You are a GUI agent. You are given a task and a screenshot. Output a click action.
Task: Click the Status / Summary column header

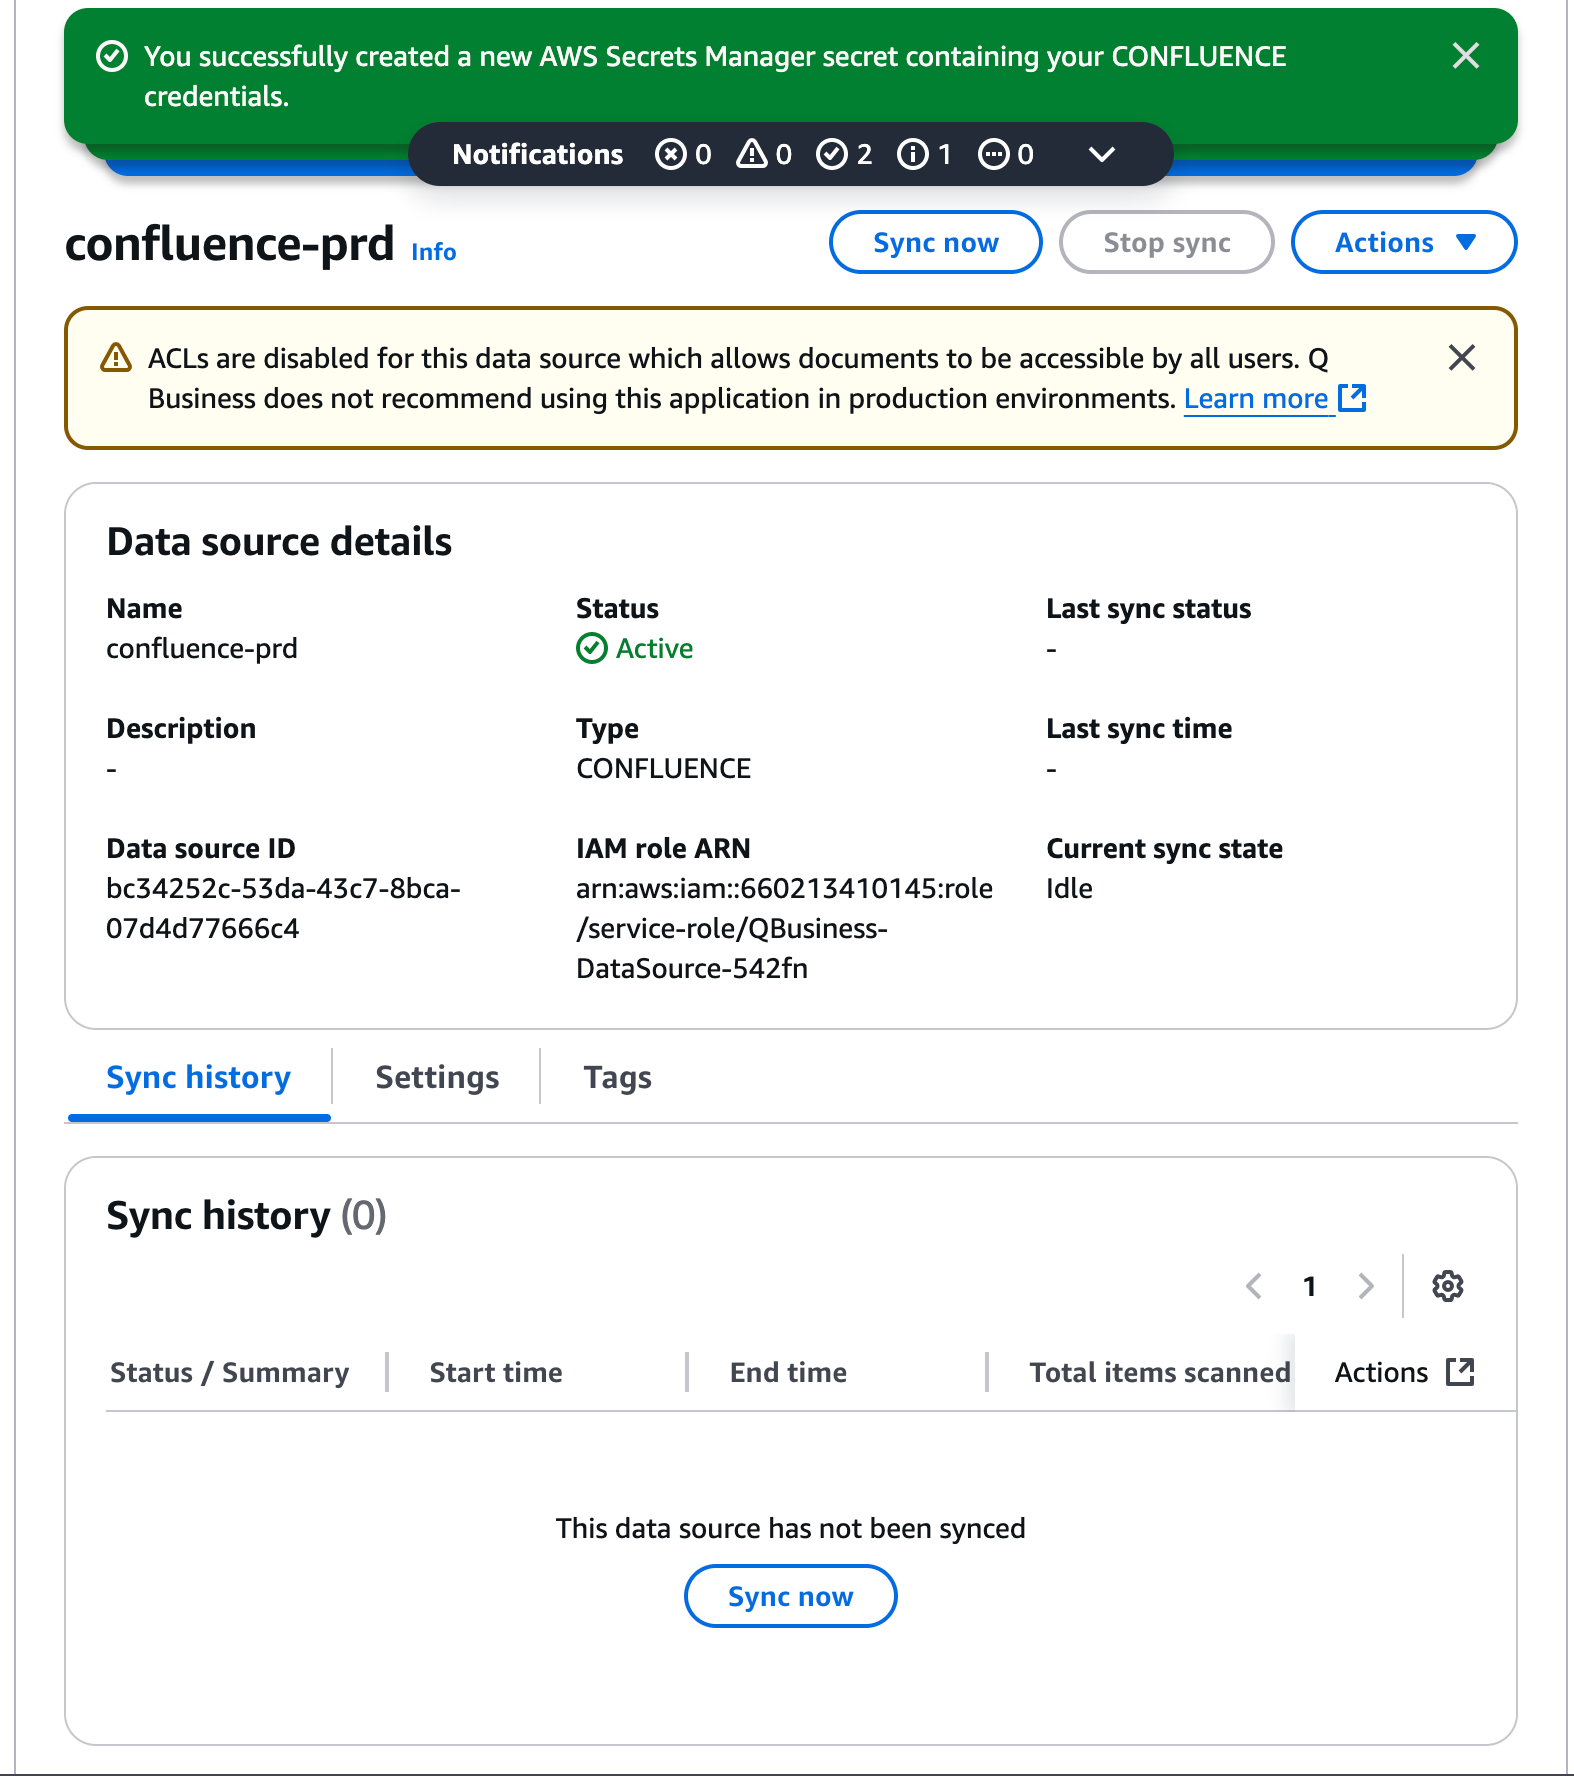click(x=230, y=1373)
